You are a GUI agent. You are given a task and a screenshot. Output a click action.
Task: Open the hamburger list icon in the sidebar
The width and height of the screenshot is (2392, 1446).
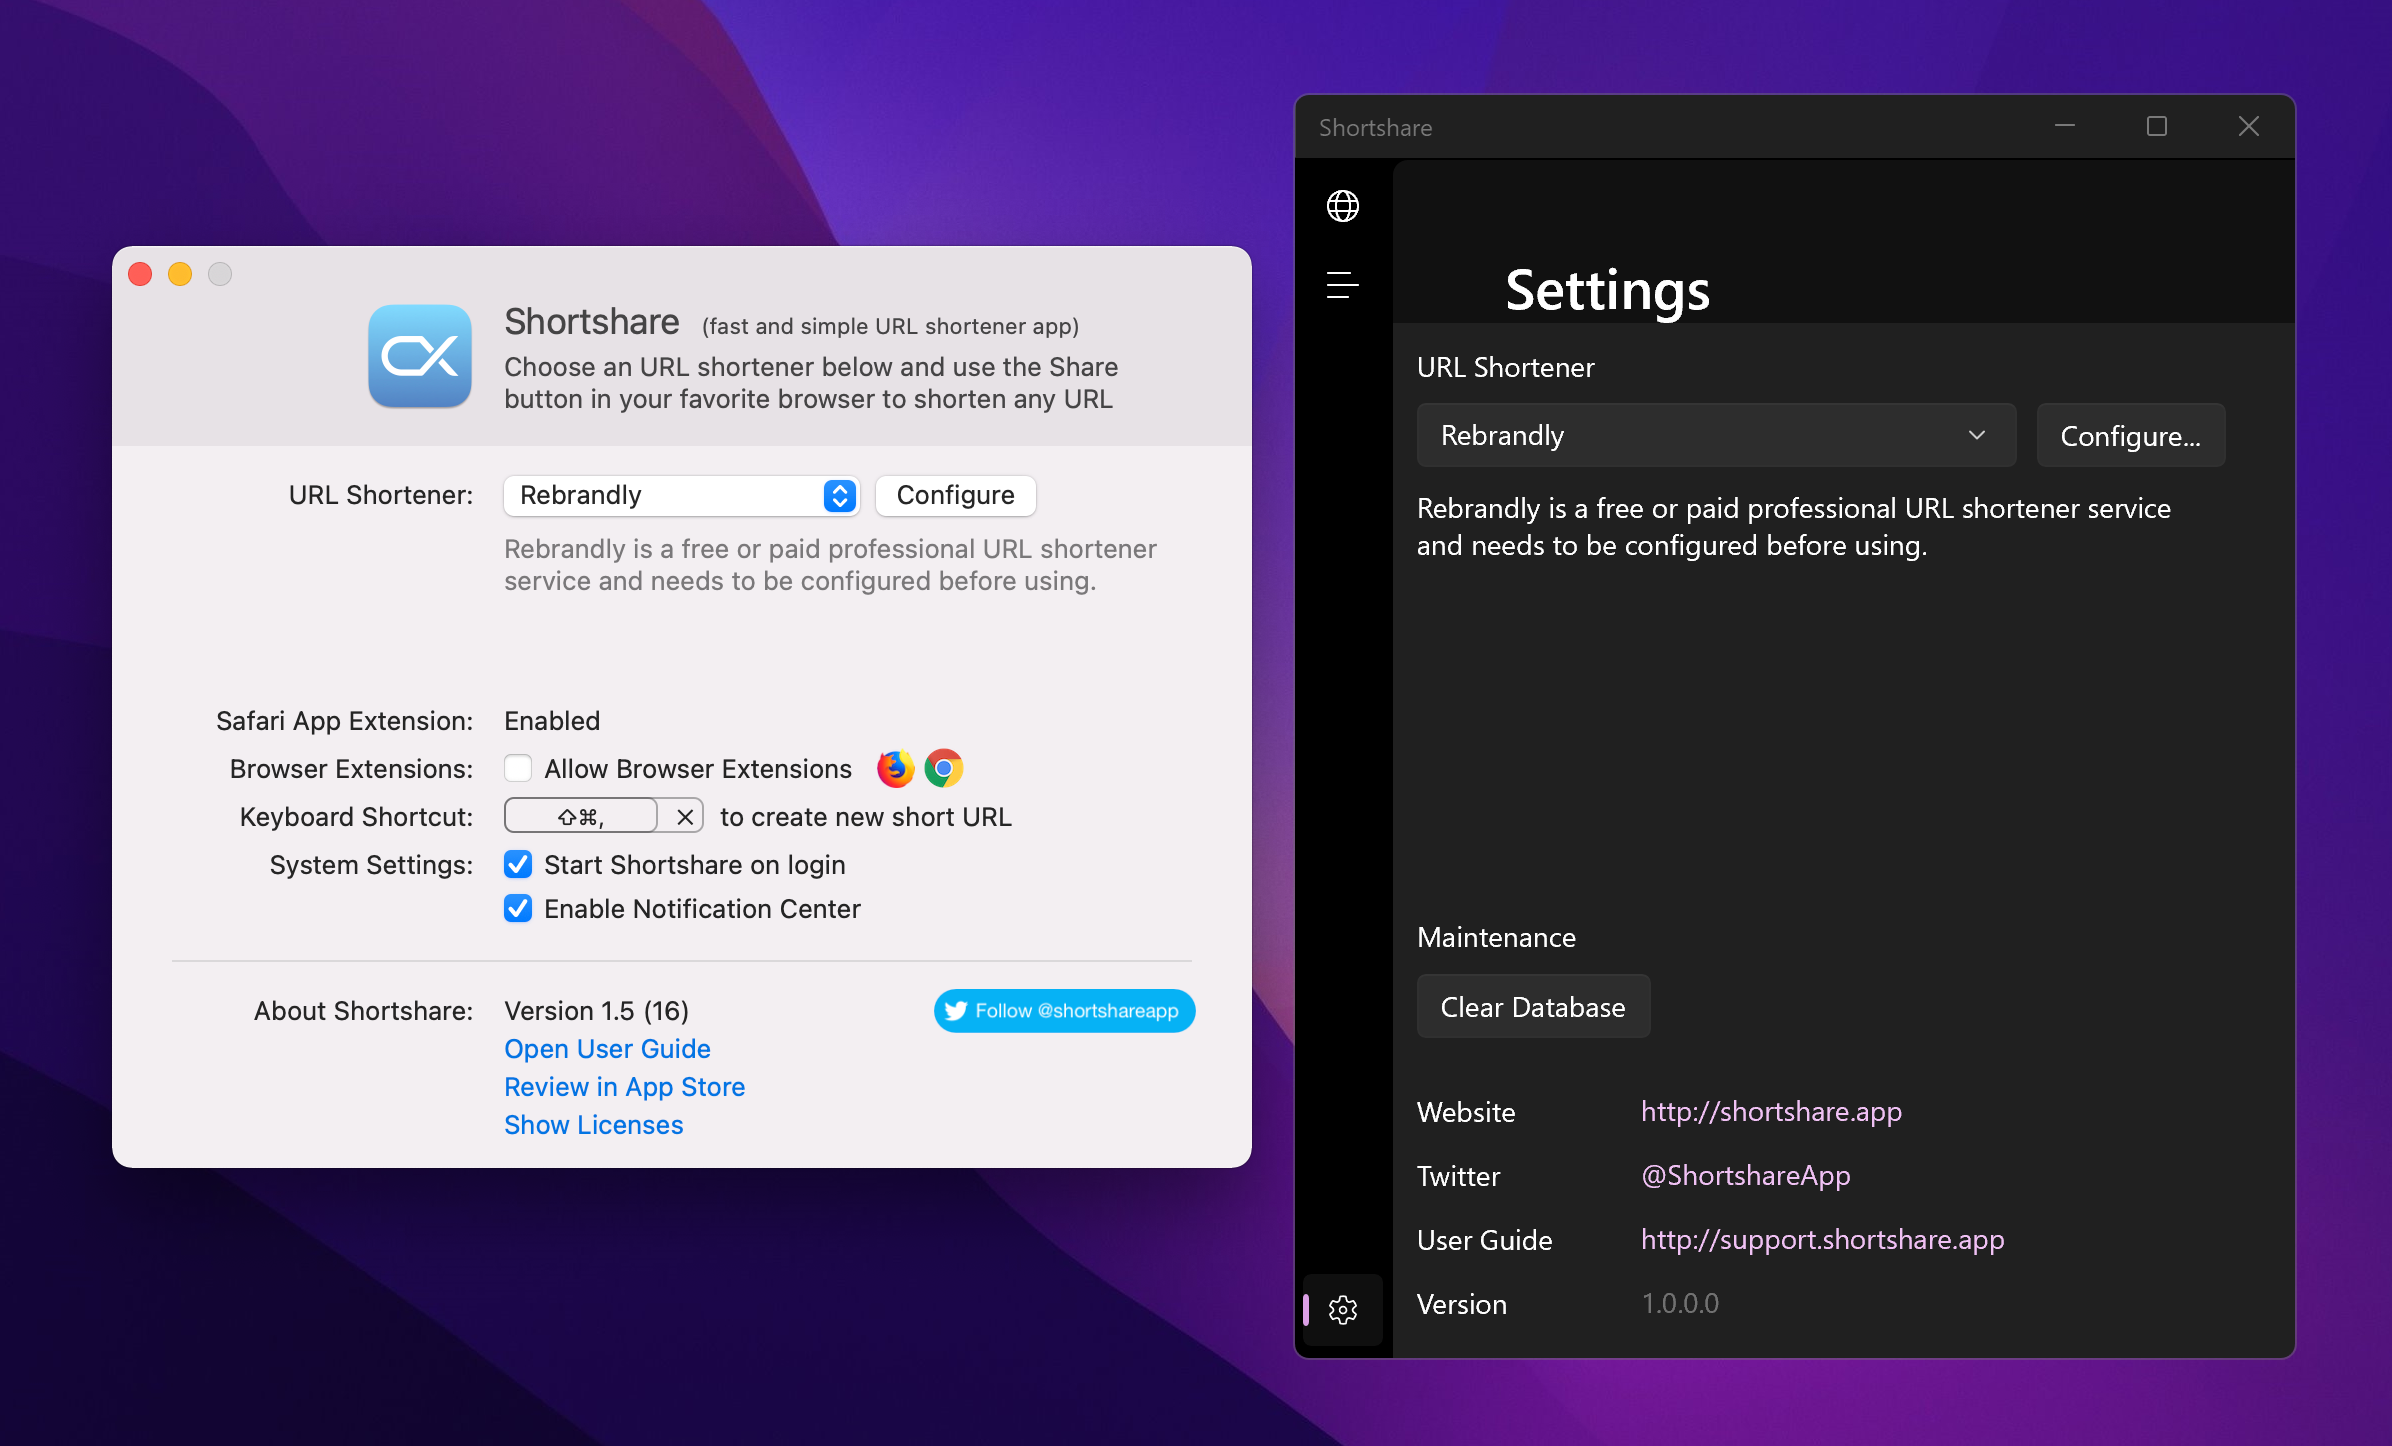(1342, 285)
